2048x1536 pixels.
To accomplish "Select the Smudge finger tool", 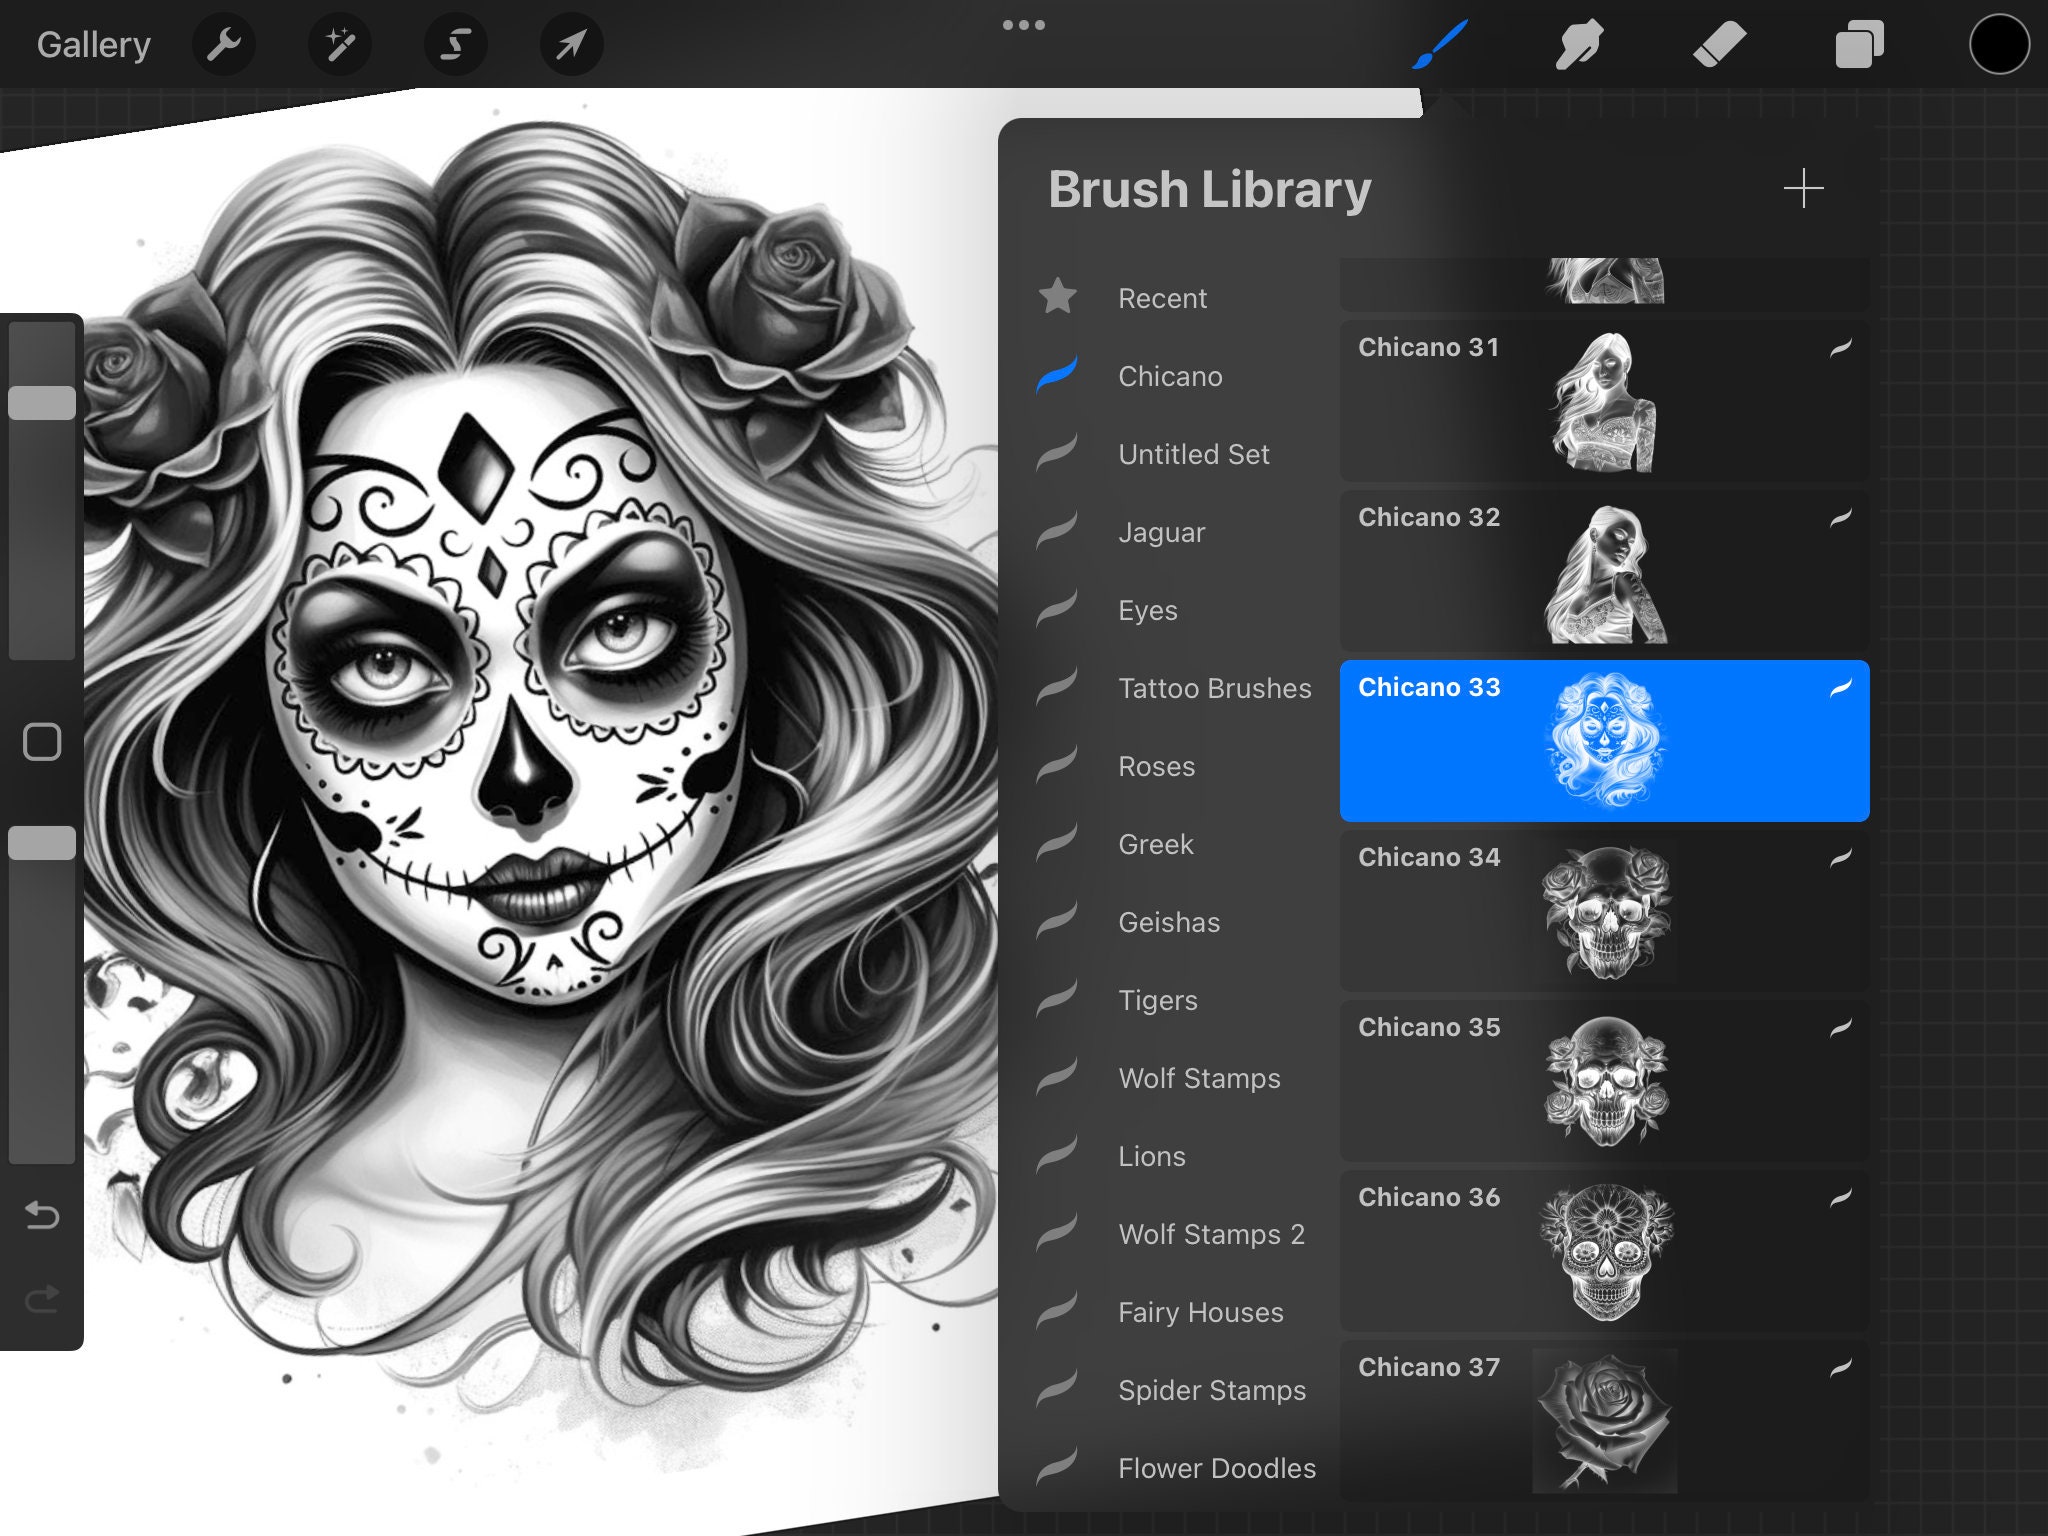I will (x=1580, y=45).
